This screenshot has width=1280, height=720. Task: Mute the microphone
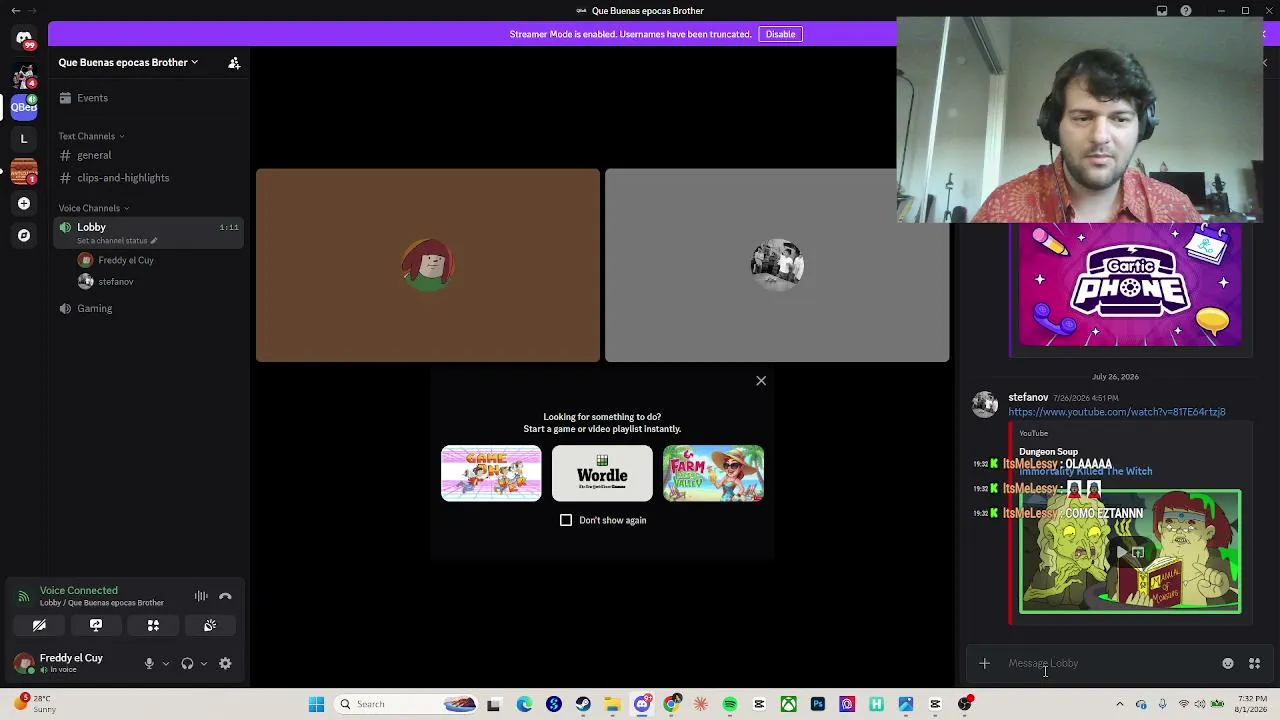[x=149, y=663]
